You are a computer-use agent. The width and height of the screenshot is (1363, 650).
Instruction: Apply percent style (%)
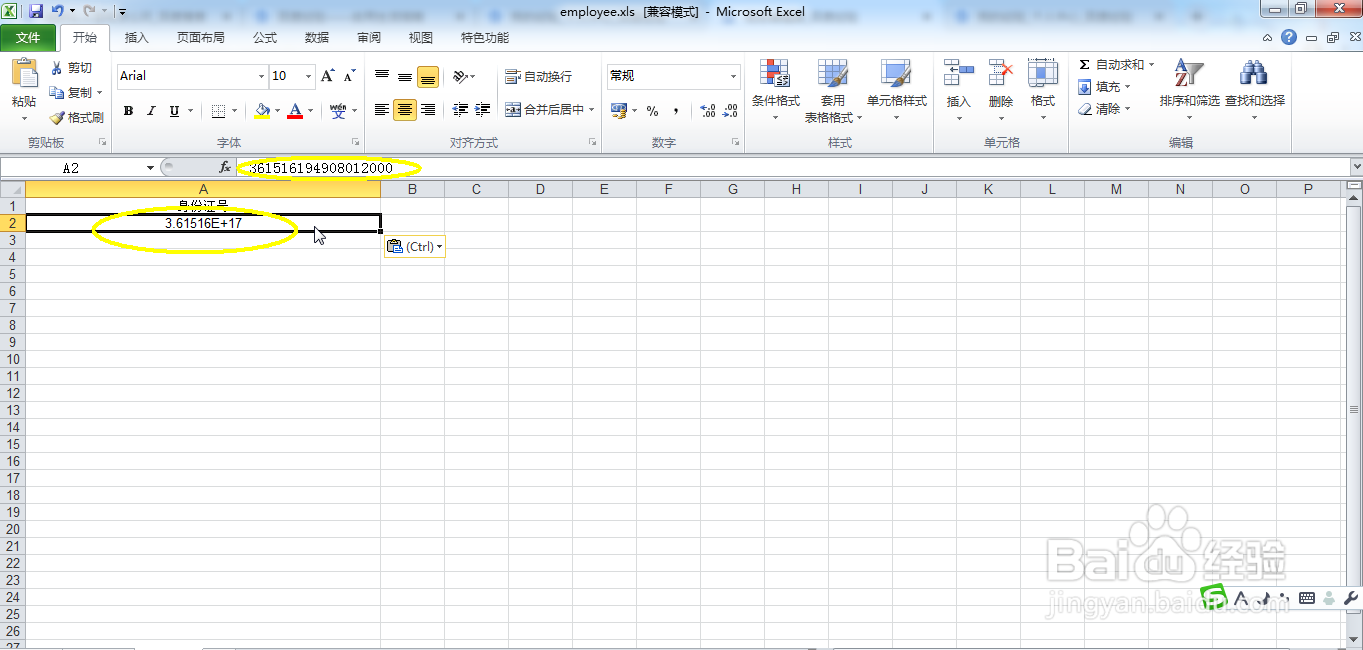pos(652,111)
